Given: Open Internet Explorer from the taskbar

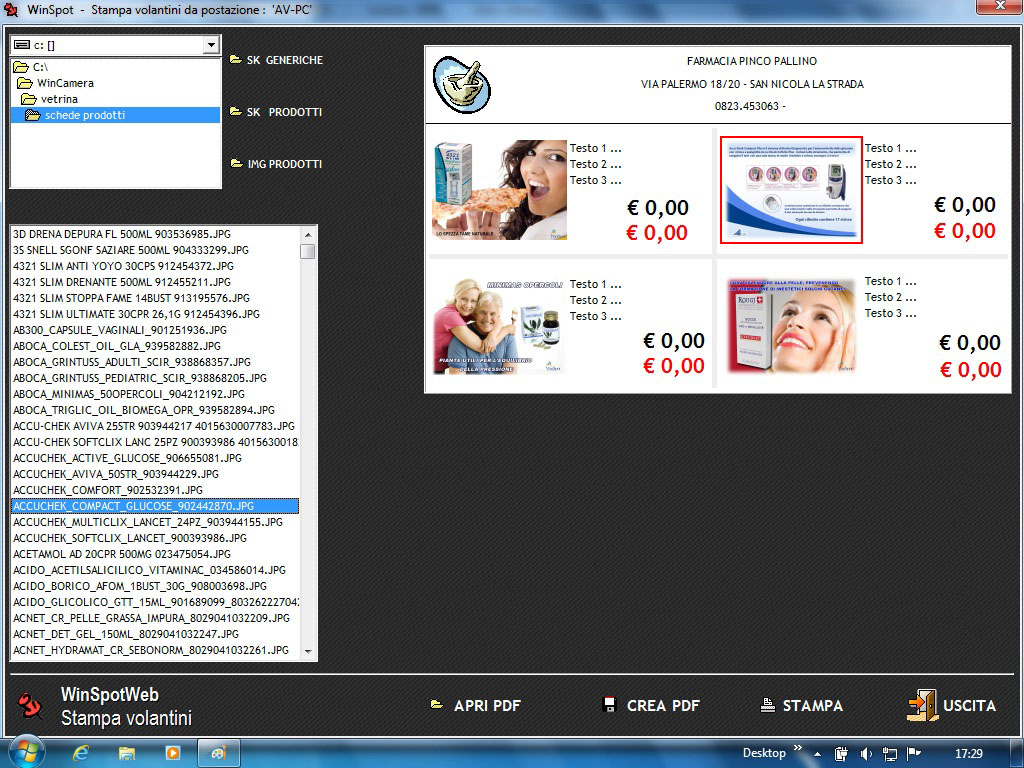Looking at the screenshot, I should pos(81,752).
